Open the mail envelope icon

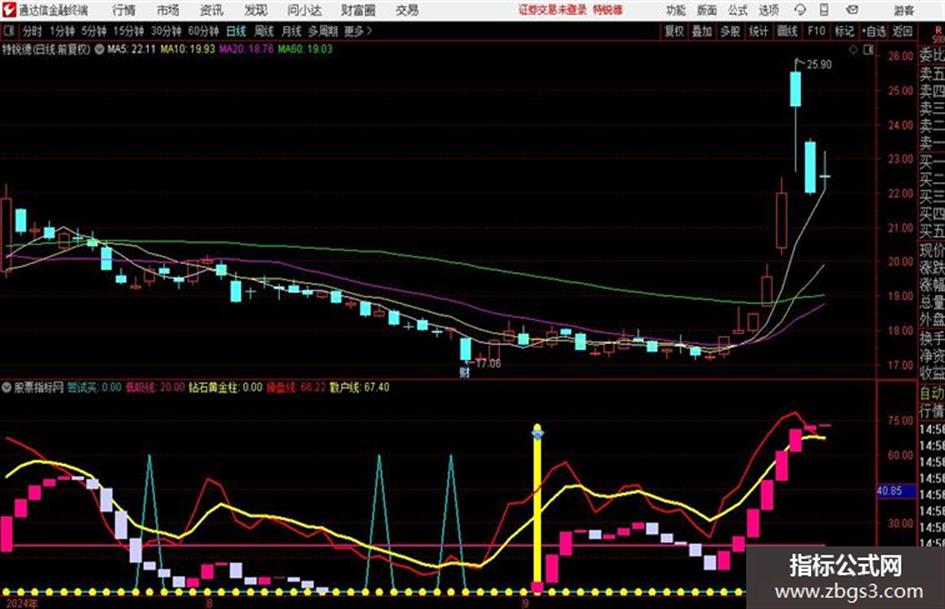tap(852, 10)
